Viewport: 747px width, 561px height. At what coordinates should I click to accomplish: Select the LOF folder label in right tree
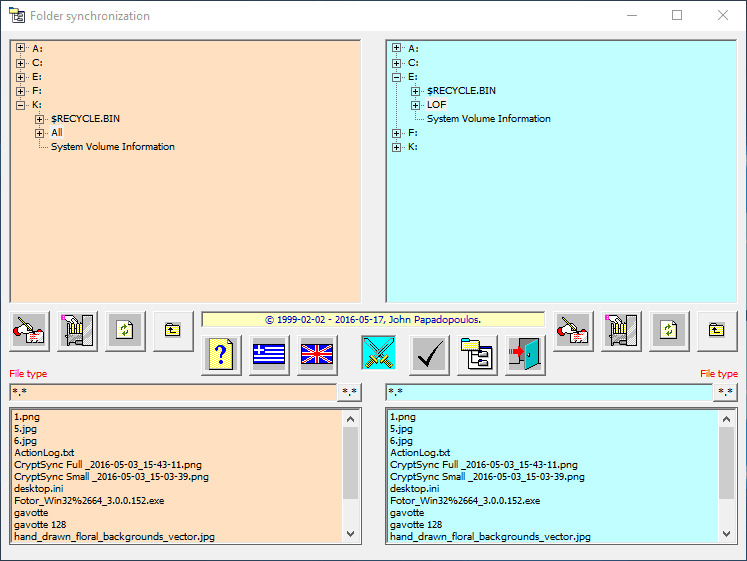pyautogui.click(x=436, y=104)
